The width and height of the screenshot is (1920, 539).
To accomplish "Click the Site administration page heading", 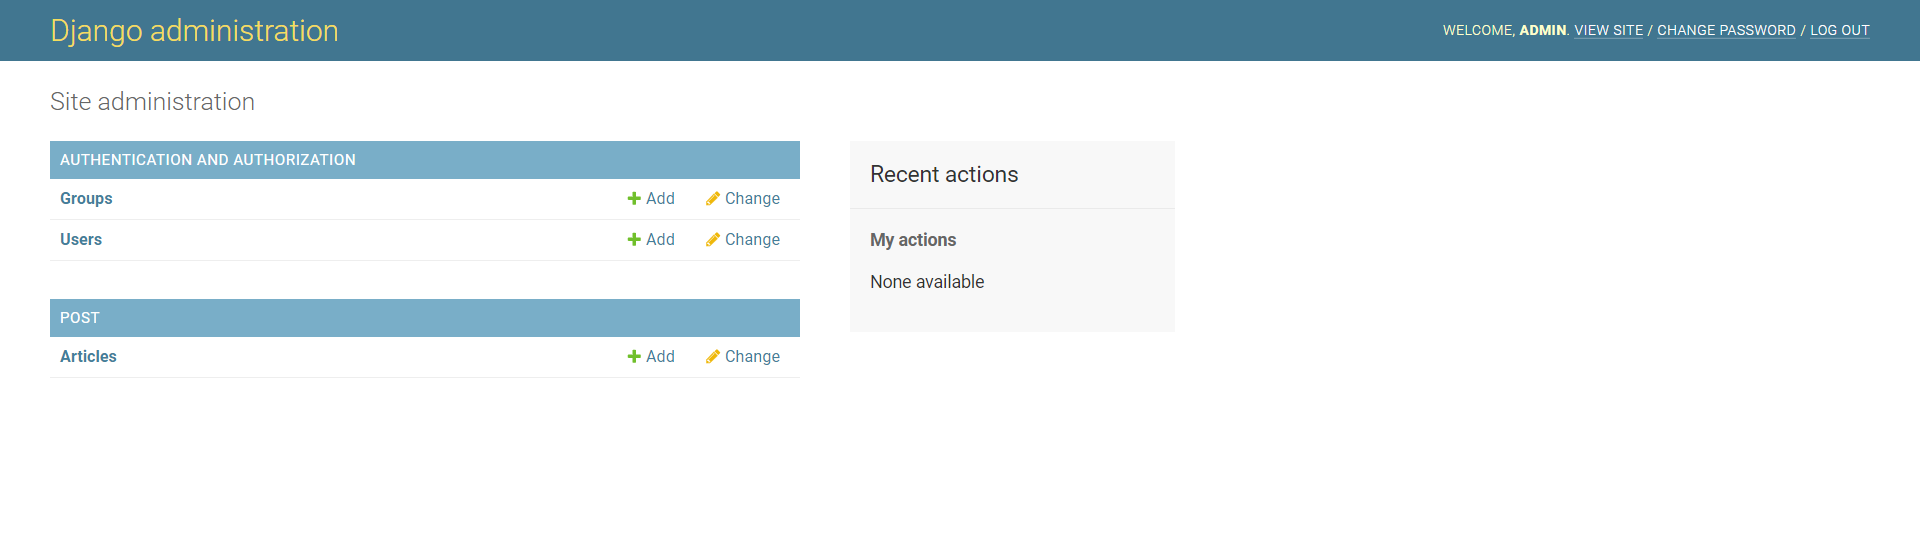I will [152, 102].
